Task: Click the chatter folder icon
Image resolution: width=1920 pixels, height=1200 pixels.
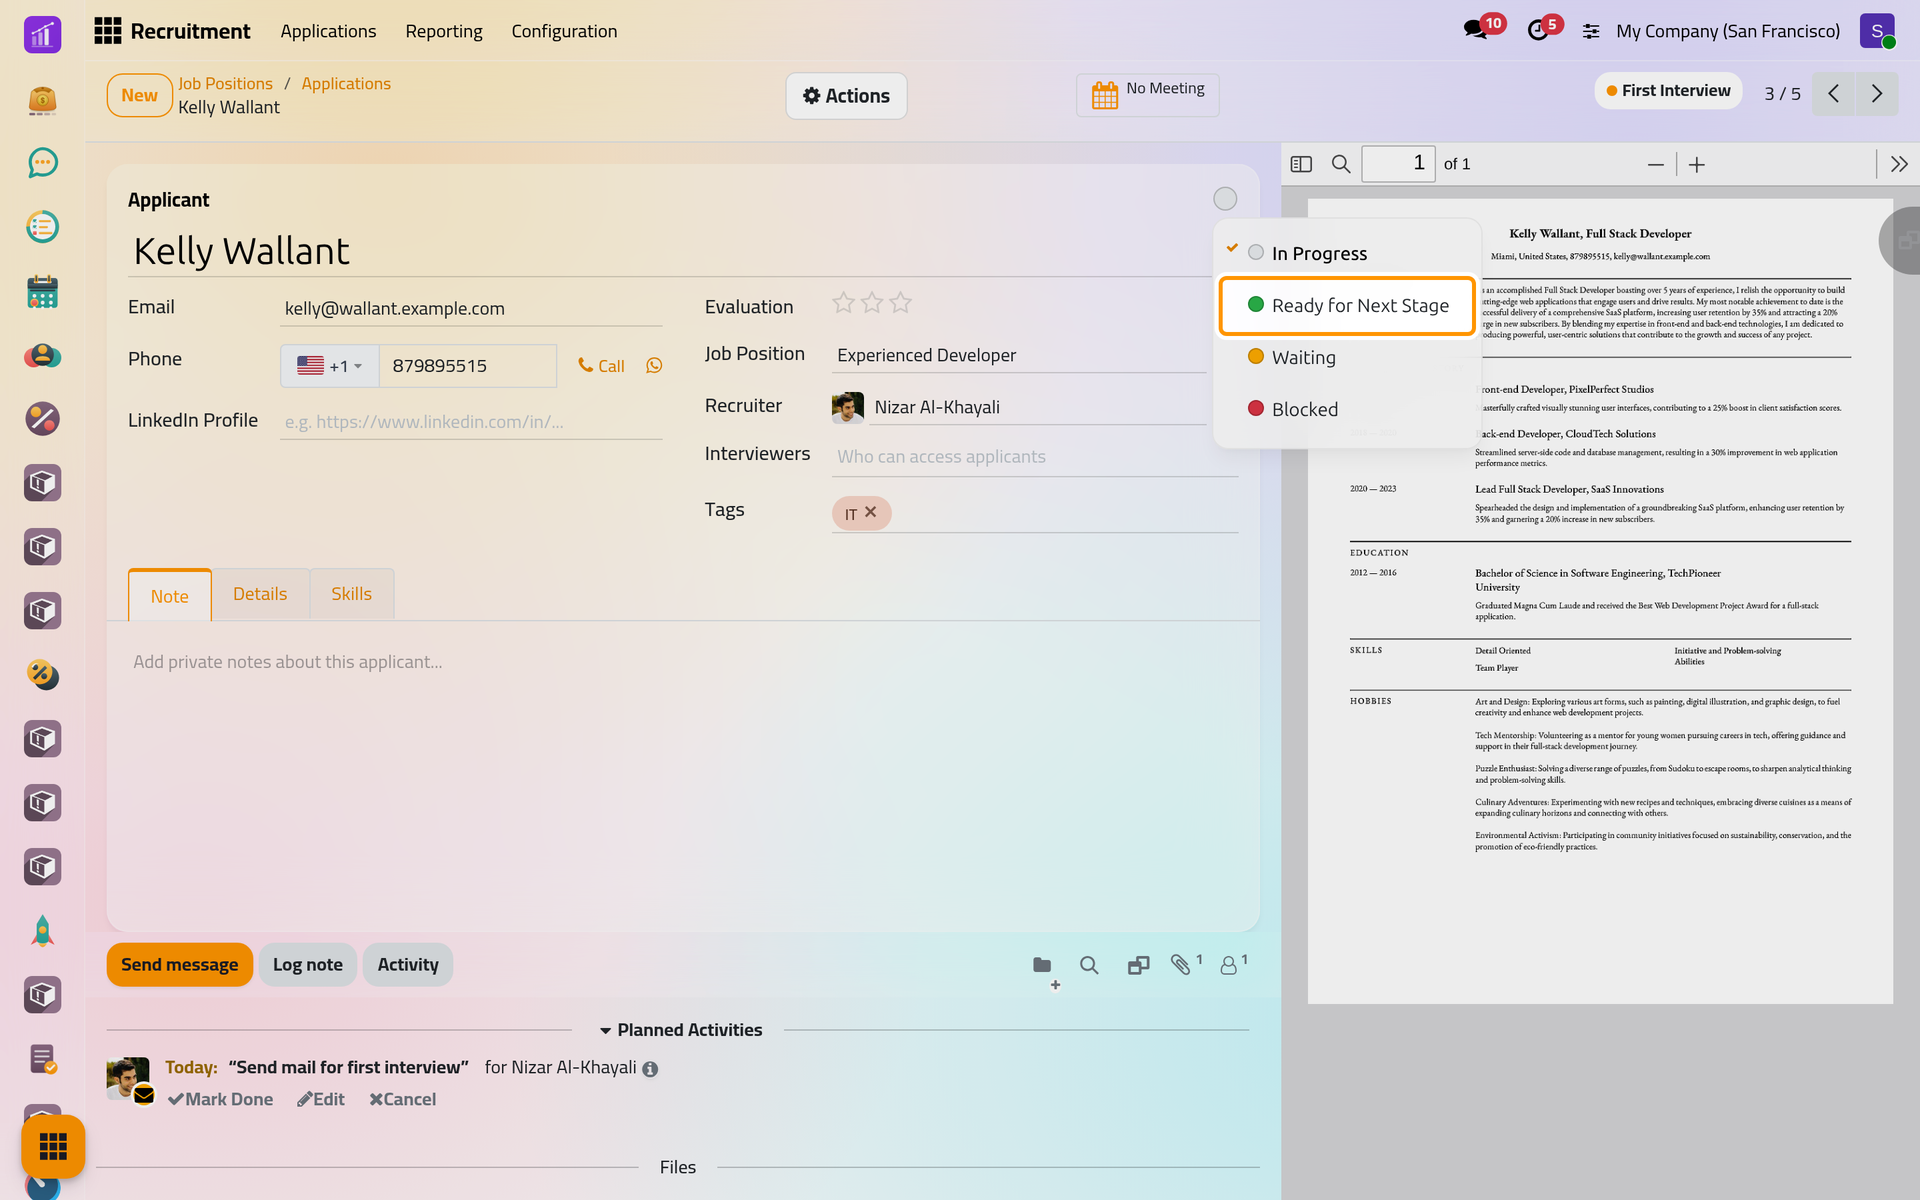Action: coord(1042,965)
